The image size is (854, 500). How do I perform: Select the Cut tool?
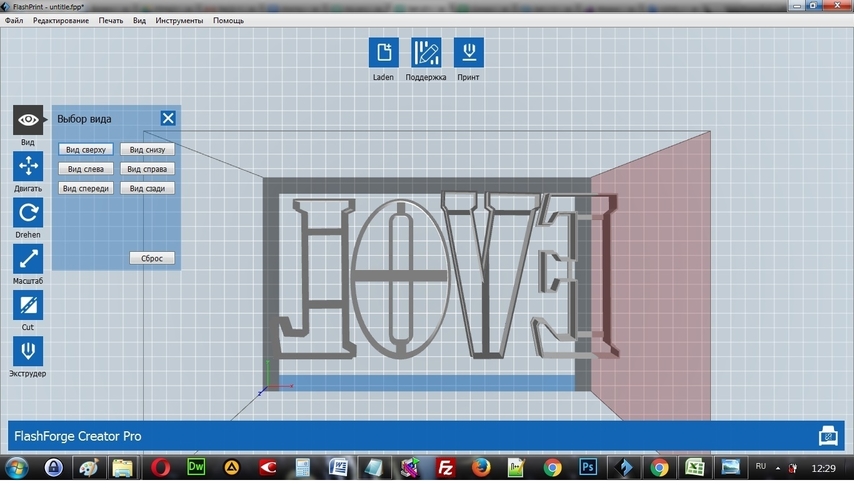pyautogui.click(x=28, y=305)
